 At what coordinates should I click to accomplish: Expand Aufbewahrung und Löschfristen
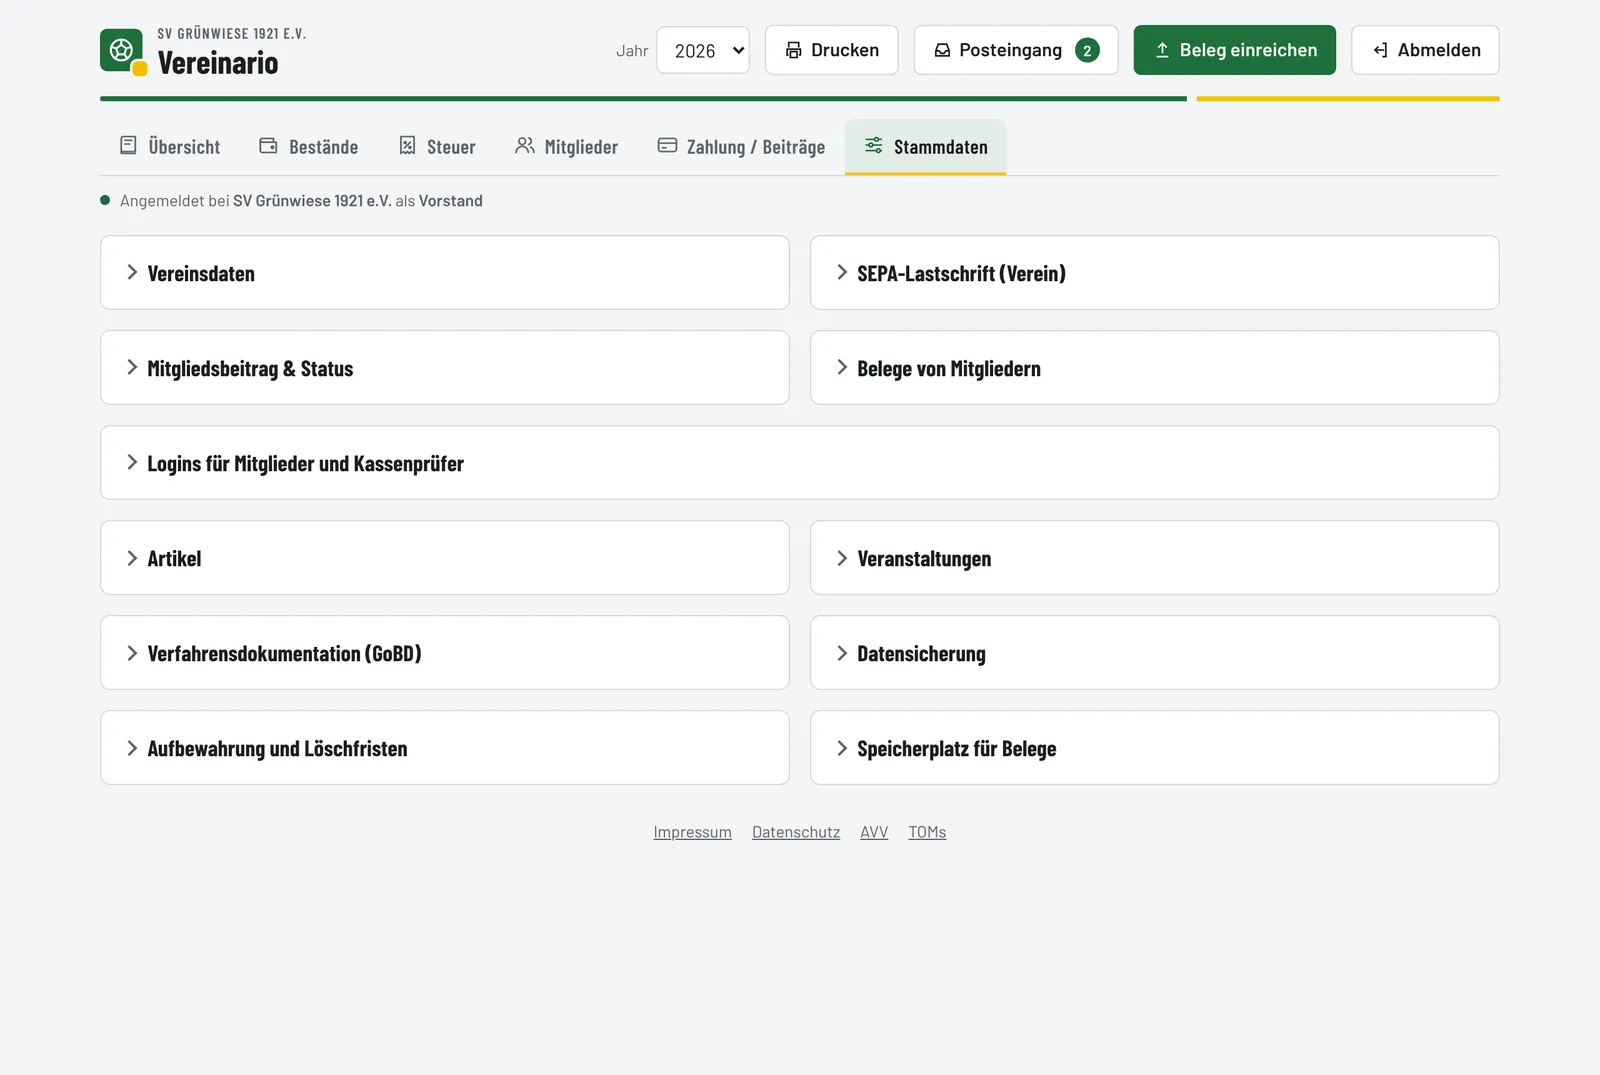pos(445,748)
